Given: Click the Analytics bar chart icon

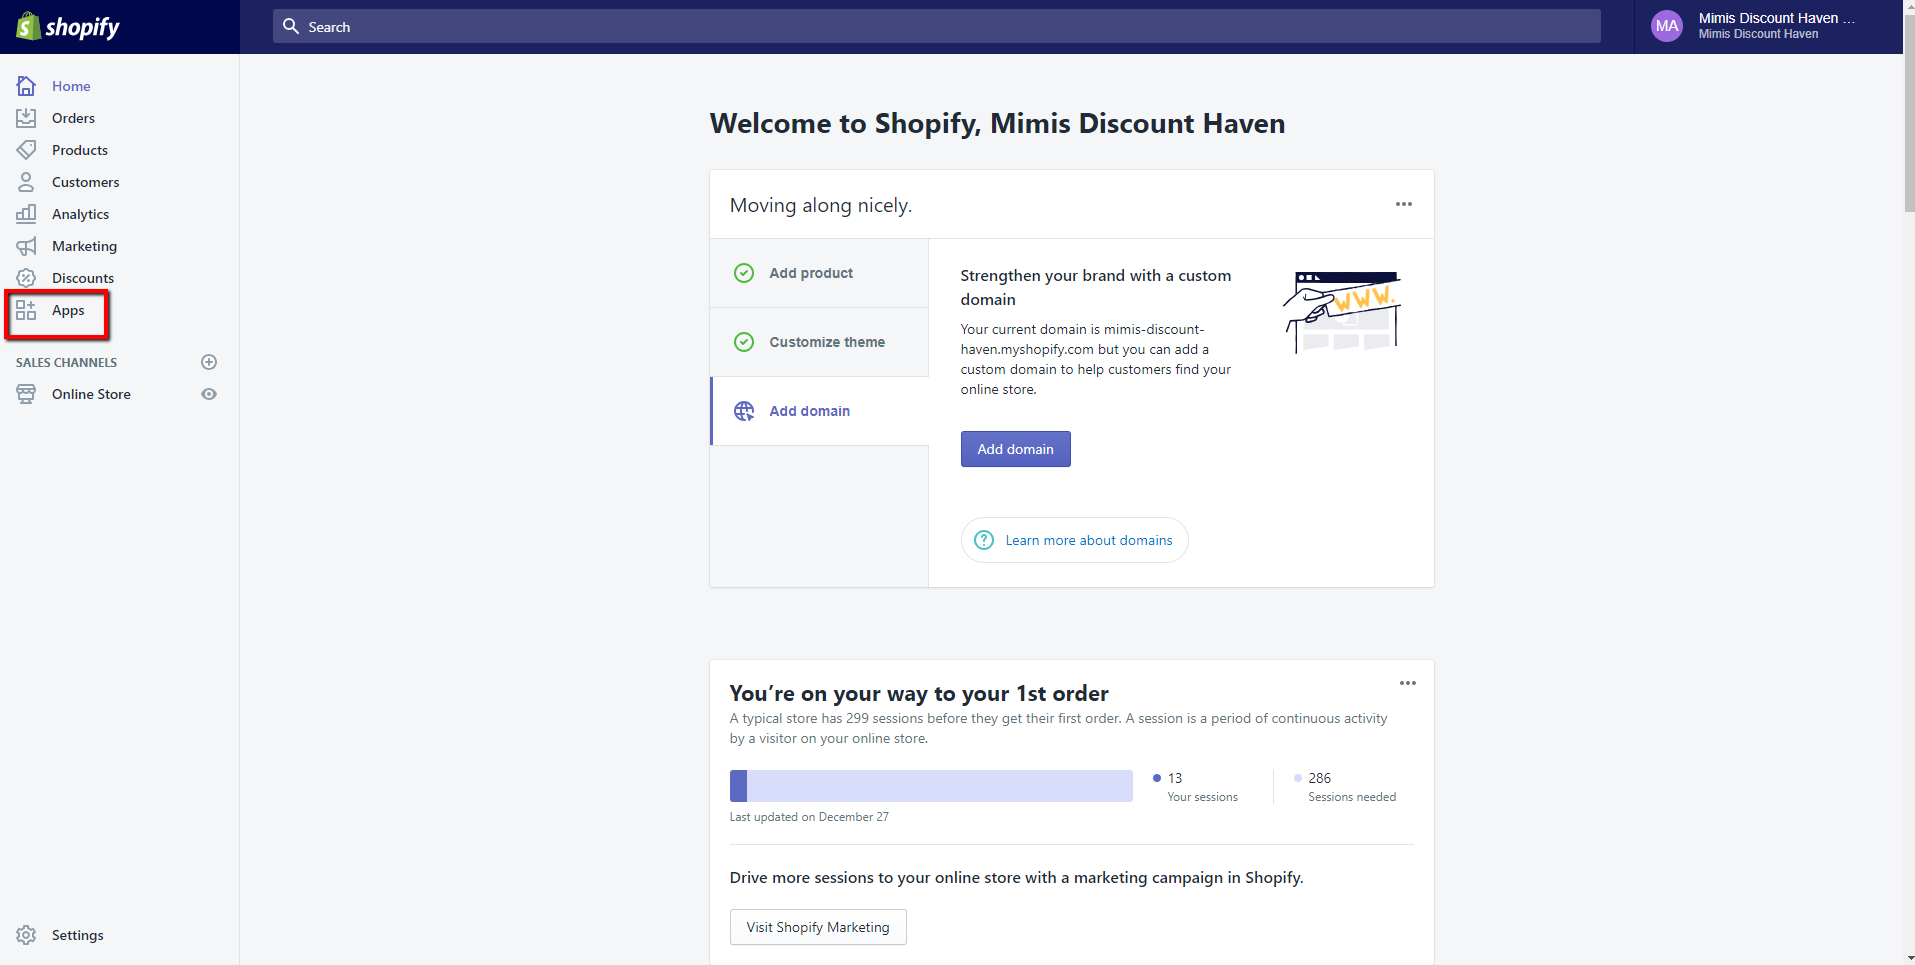Looking at the screenshot, I should [x=26, y=214].
